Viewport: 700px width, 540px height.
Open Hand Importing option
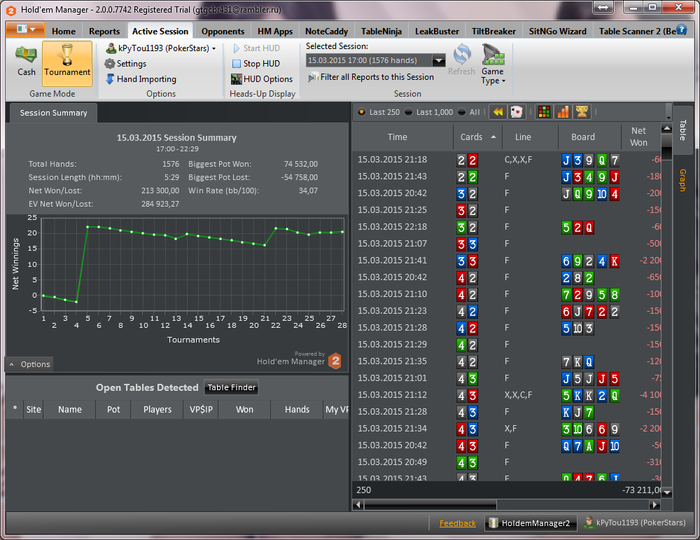[x=141, y=79]
